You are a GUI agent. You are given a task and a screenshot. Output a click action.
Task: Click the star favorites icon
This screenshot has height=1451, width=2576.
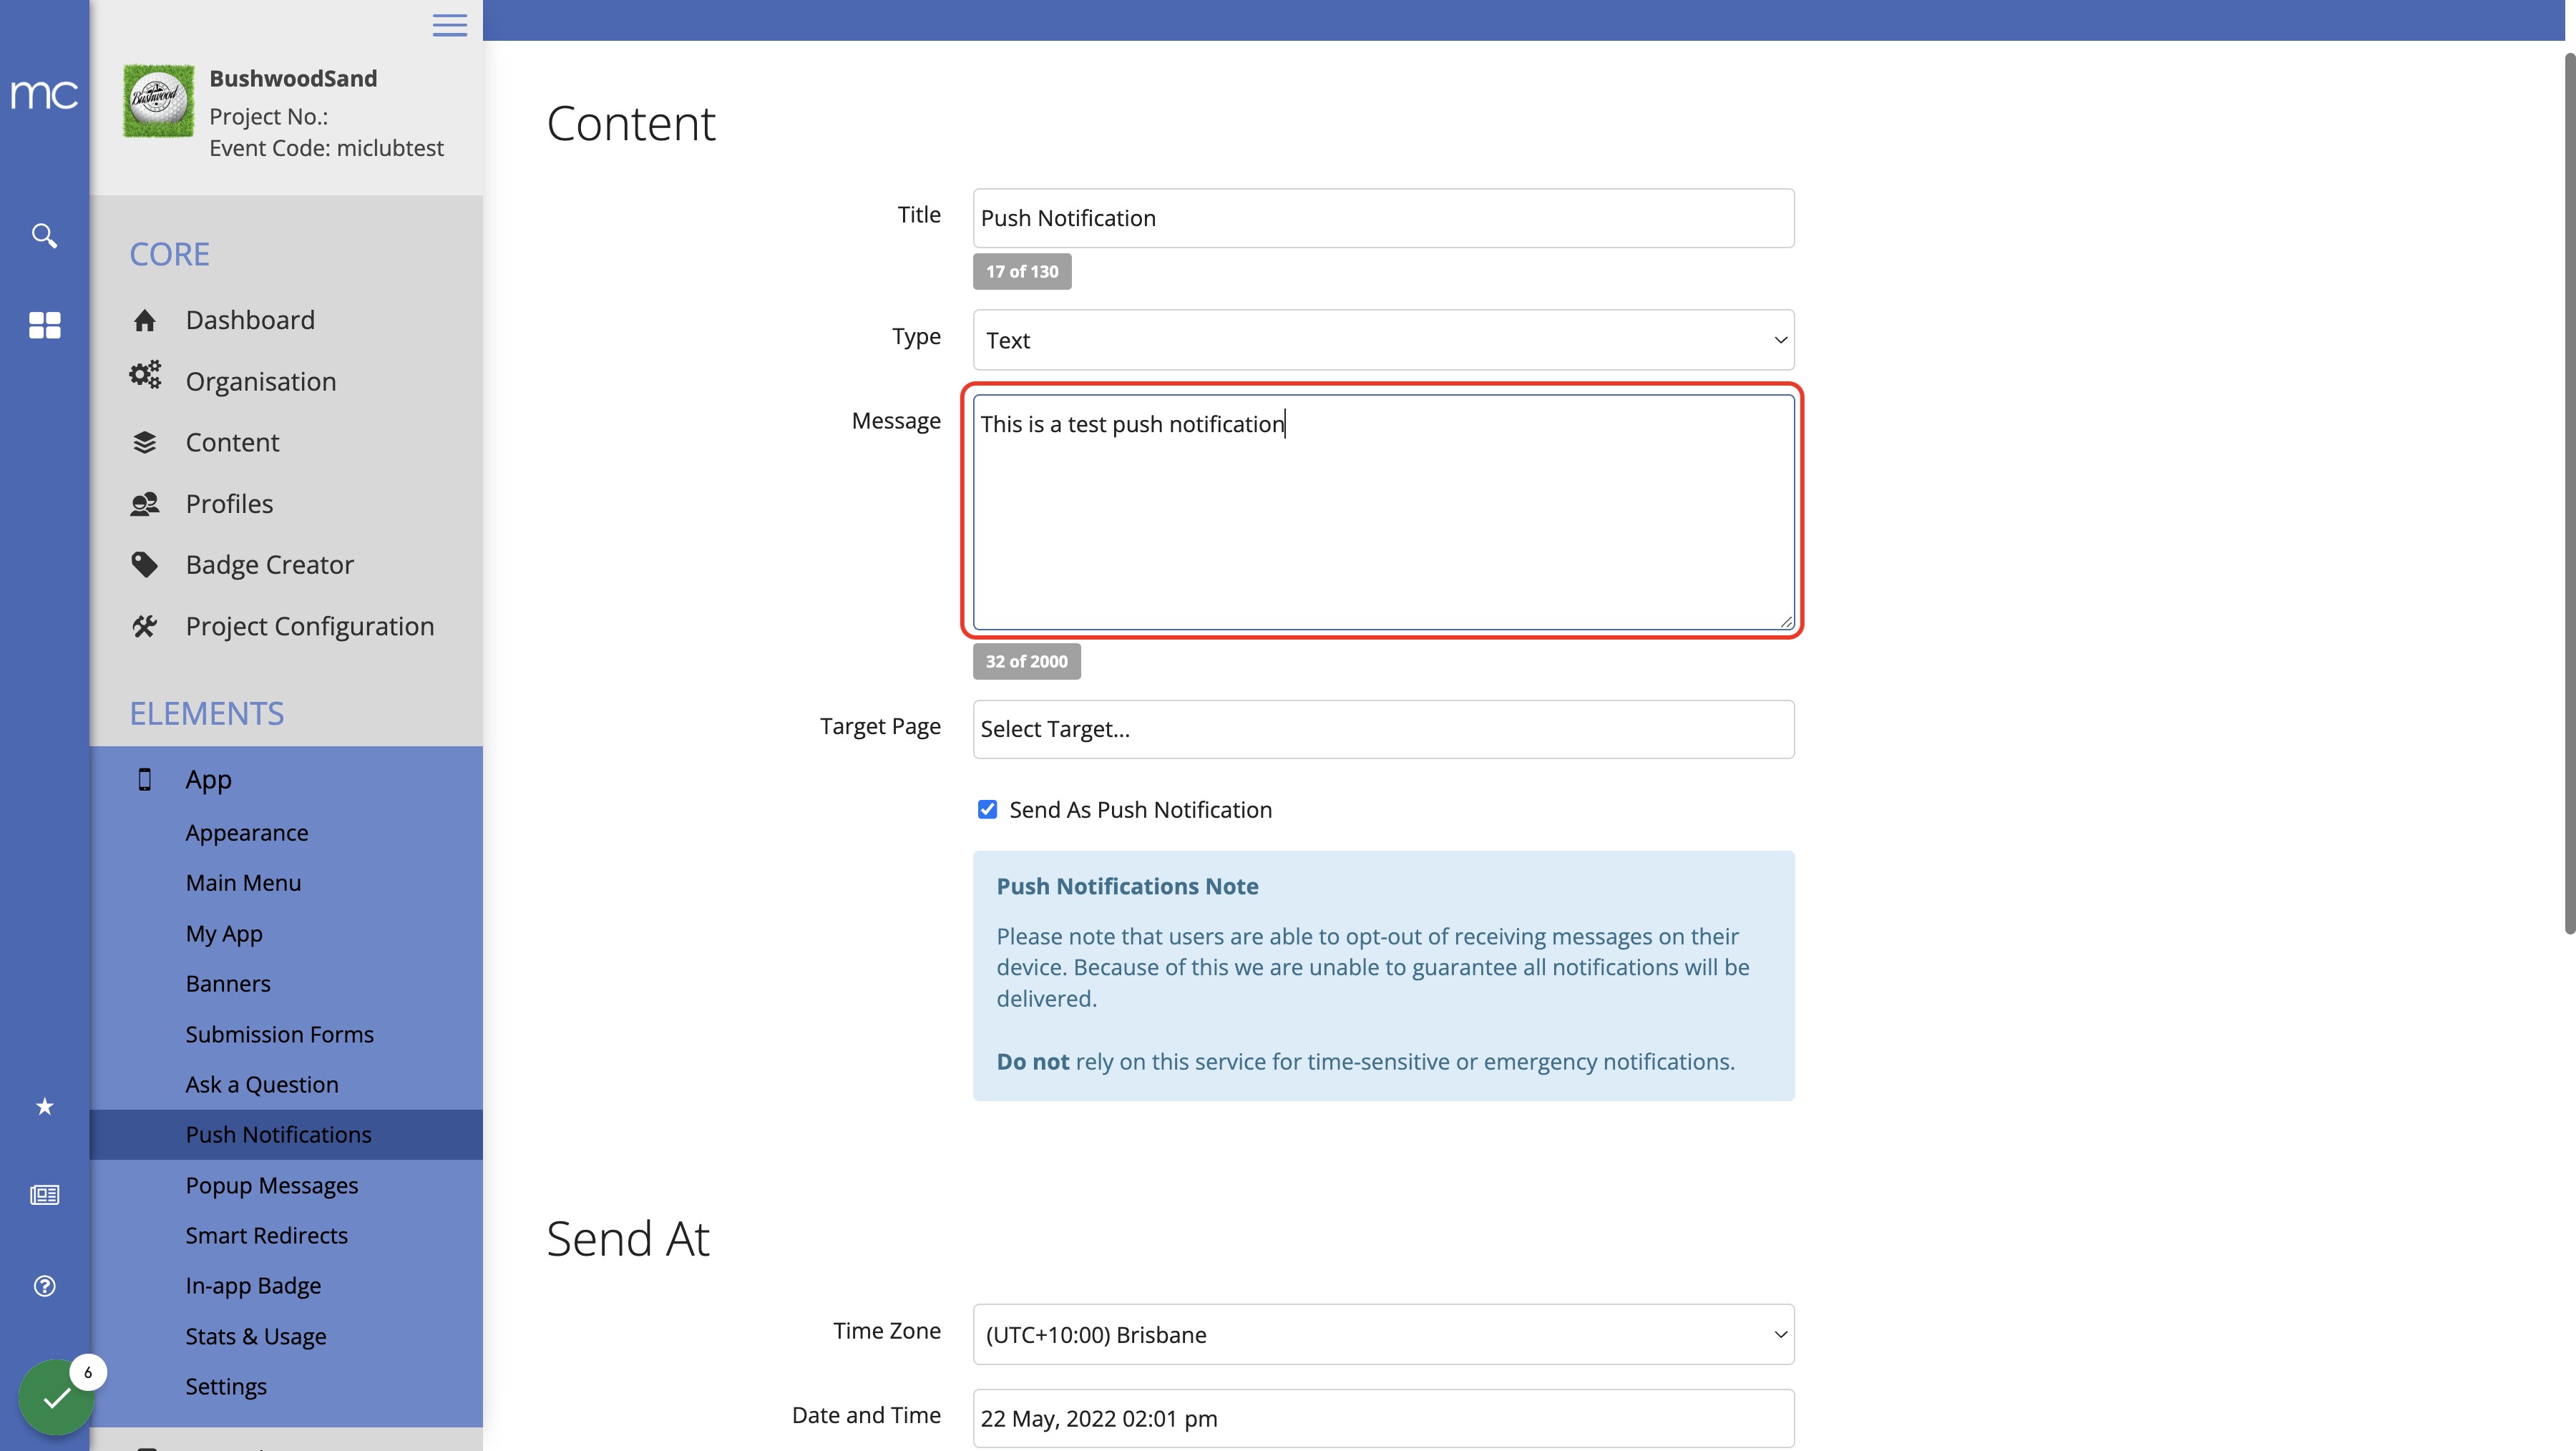tap(44, 1106)
